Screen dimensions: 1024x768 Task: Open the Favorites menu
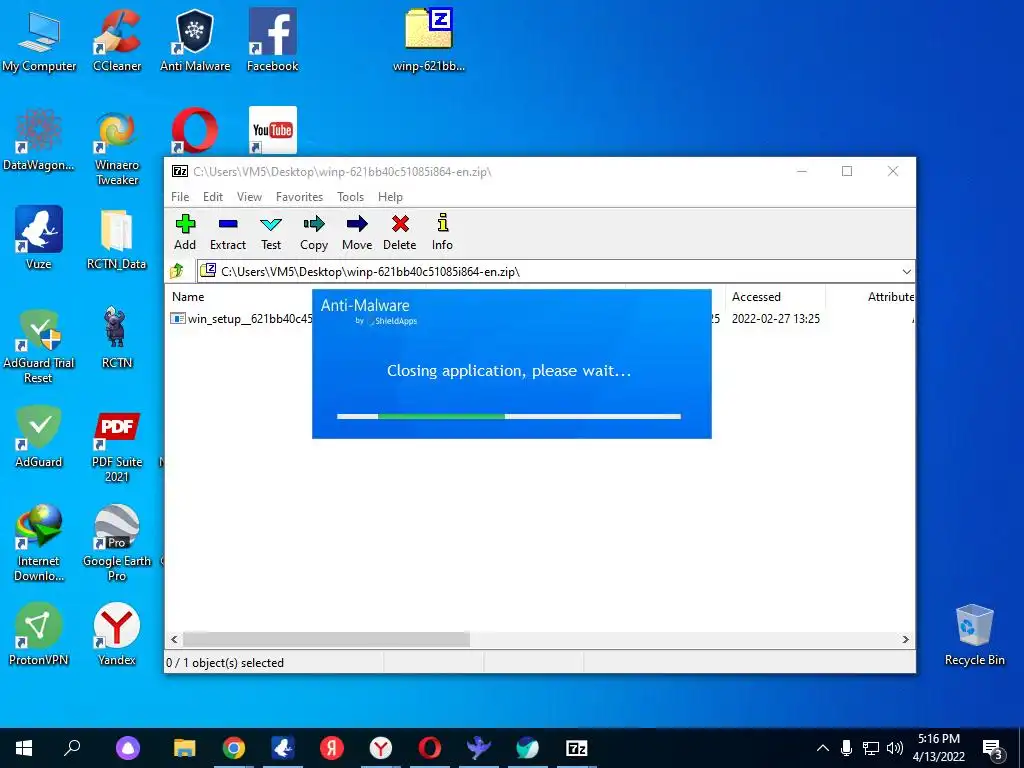point(299,197)
